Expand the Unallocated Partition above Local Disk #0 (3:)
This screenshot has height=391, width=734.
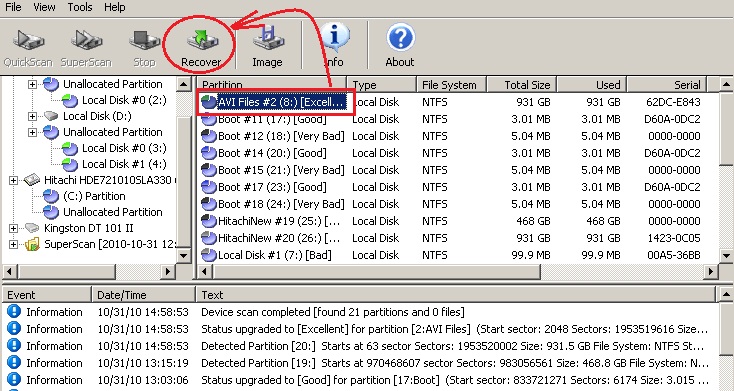click(x=32, y=133)
